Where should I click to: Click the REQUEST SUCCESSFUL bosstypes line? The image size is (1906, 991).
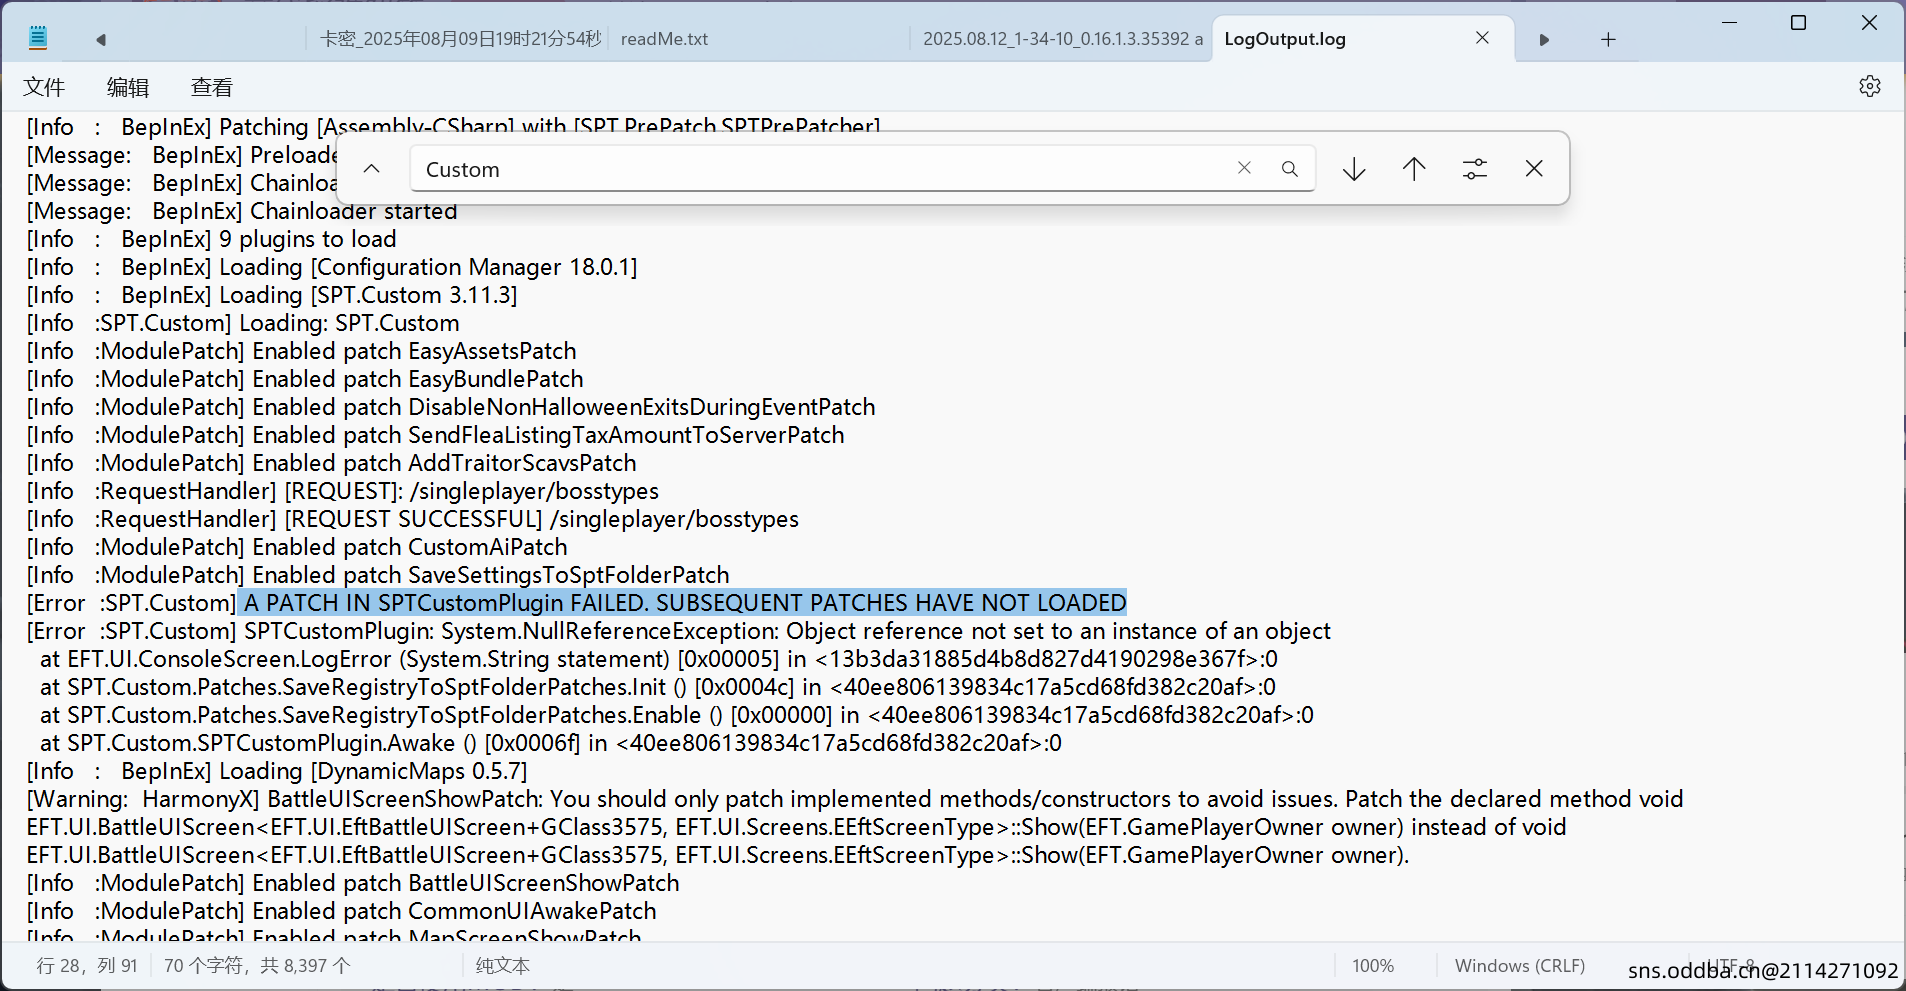pyautogui.click(x=413, y=519)
